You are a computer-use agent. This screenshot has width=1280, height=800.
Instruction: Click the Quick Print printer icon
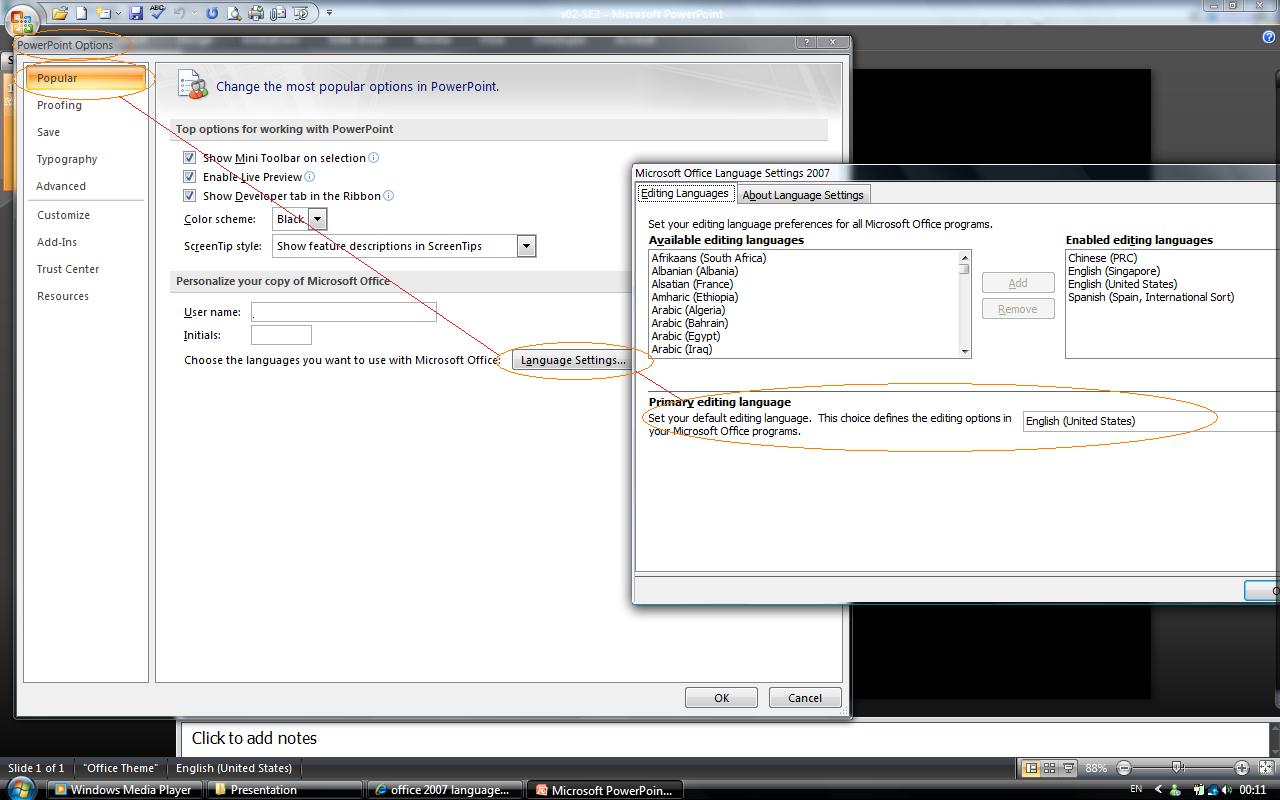point(256,13)
